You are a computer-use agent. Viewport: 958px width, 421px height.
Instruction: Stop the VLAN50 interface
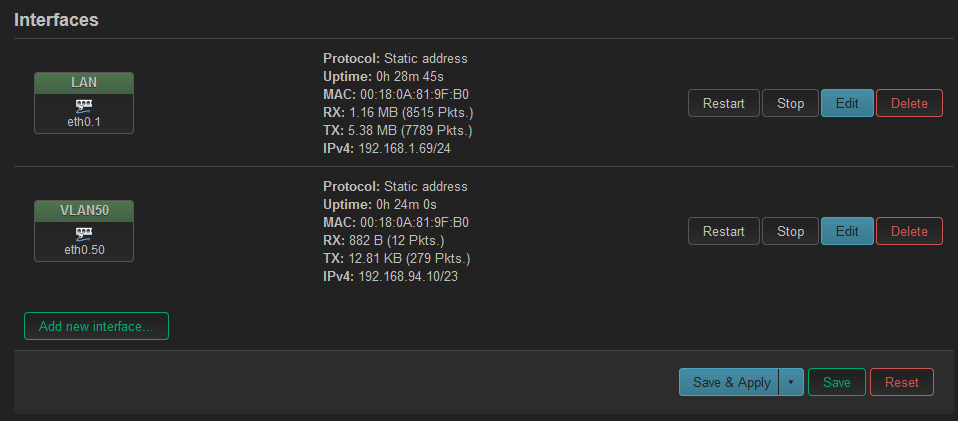[790, 232]
